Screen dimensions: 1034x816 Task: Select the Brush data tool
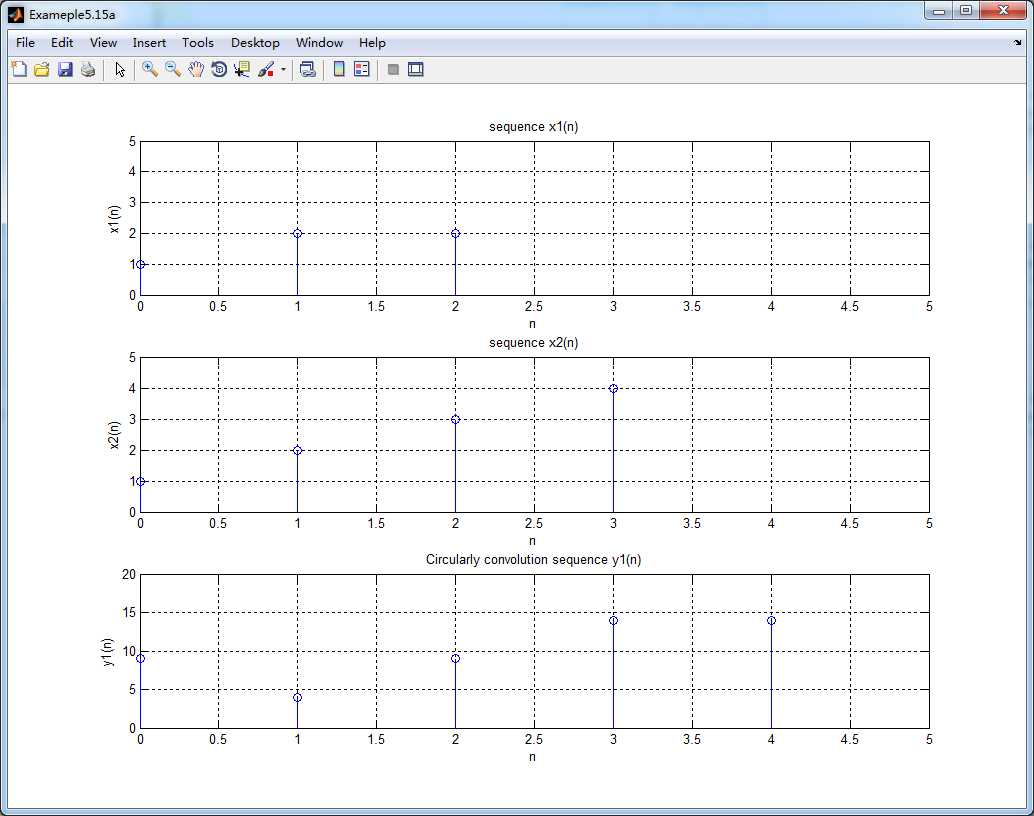[x=266, y=69]
